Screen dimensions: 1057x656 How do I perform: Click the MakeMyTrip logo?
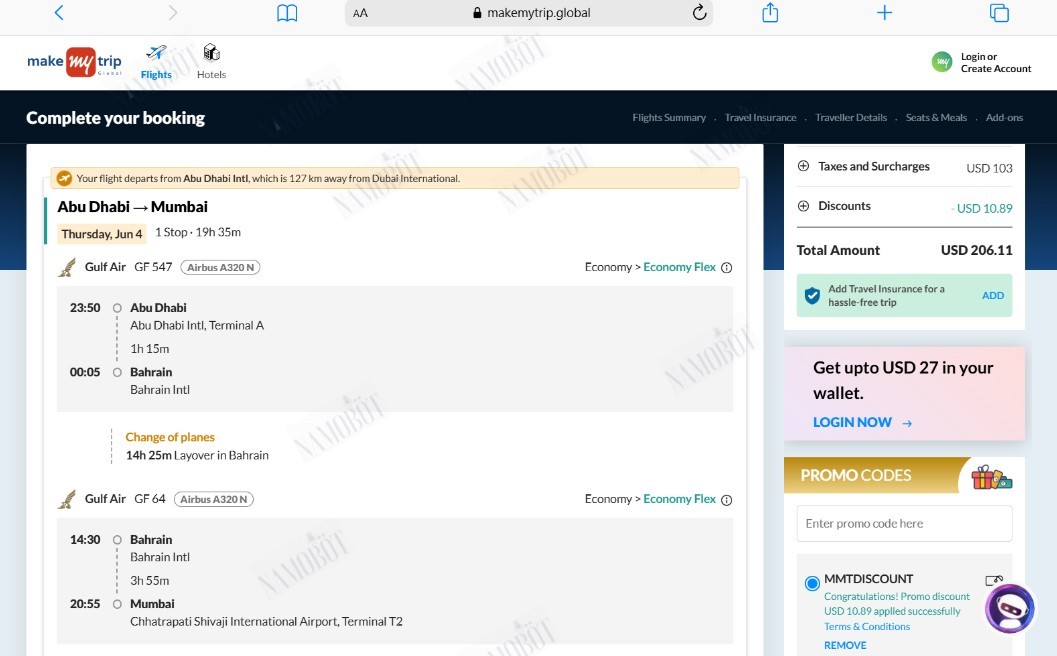(x=74, y=62)
